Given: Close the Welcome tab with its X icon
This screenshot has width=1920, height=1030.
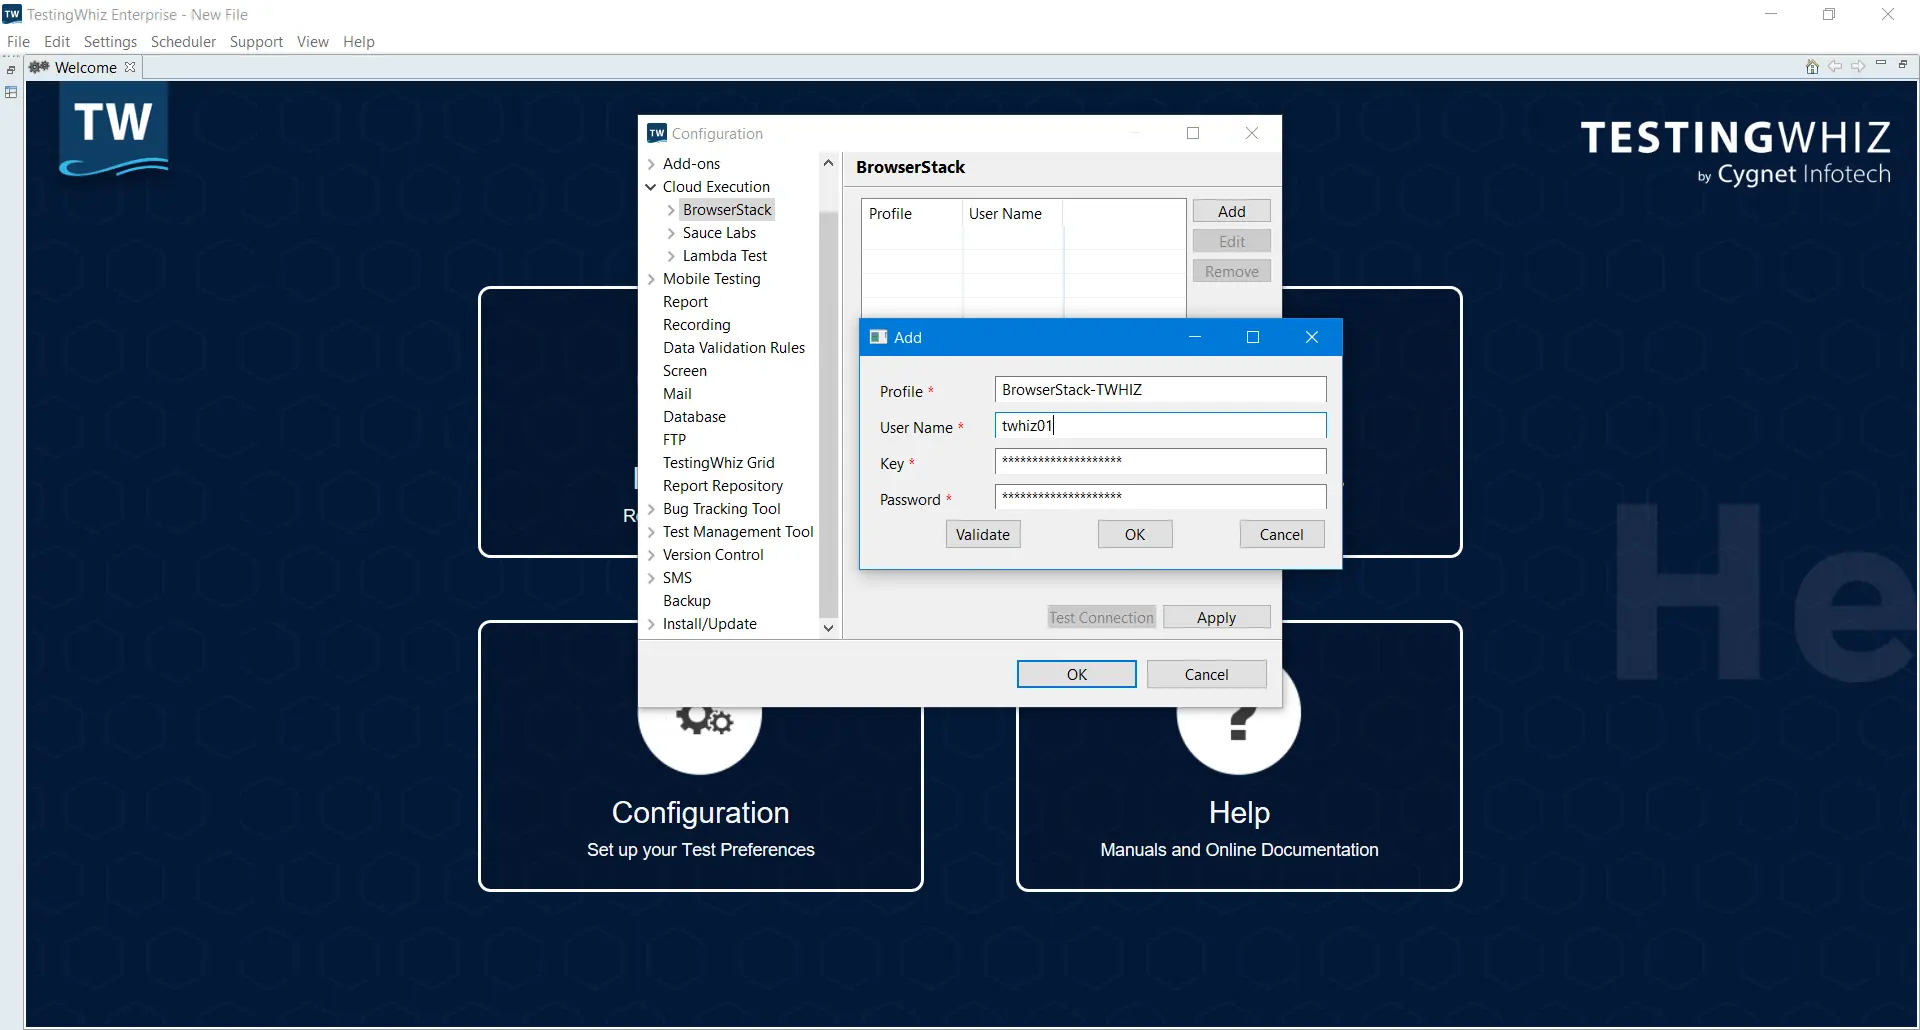Looking at the screenshot, I should point(130,67).
